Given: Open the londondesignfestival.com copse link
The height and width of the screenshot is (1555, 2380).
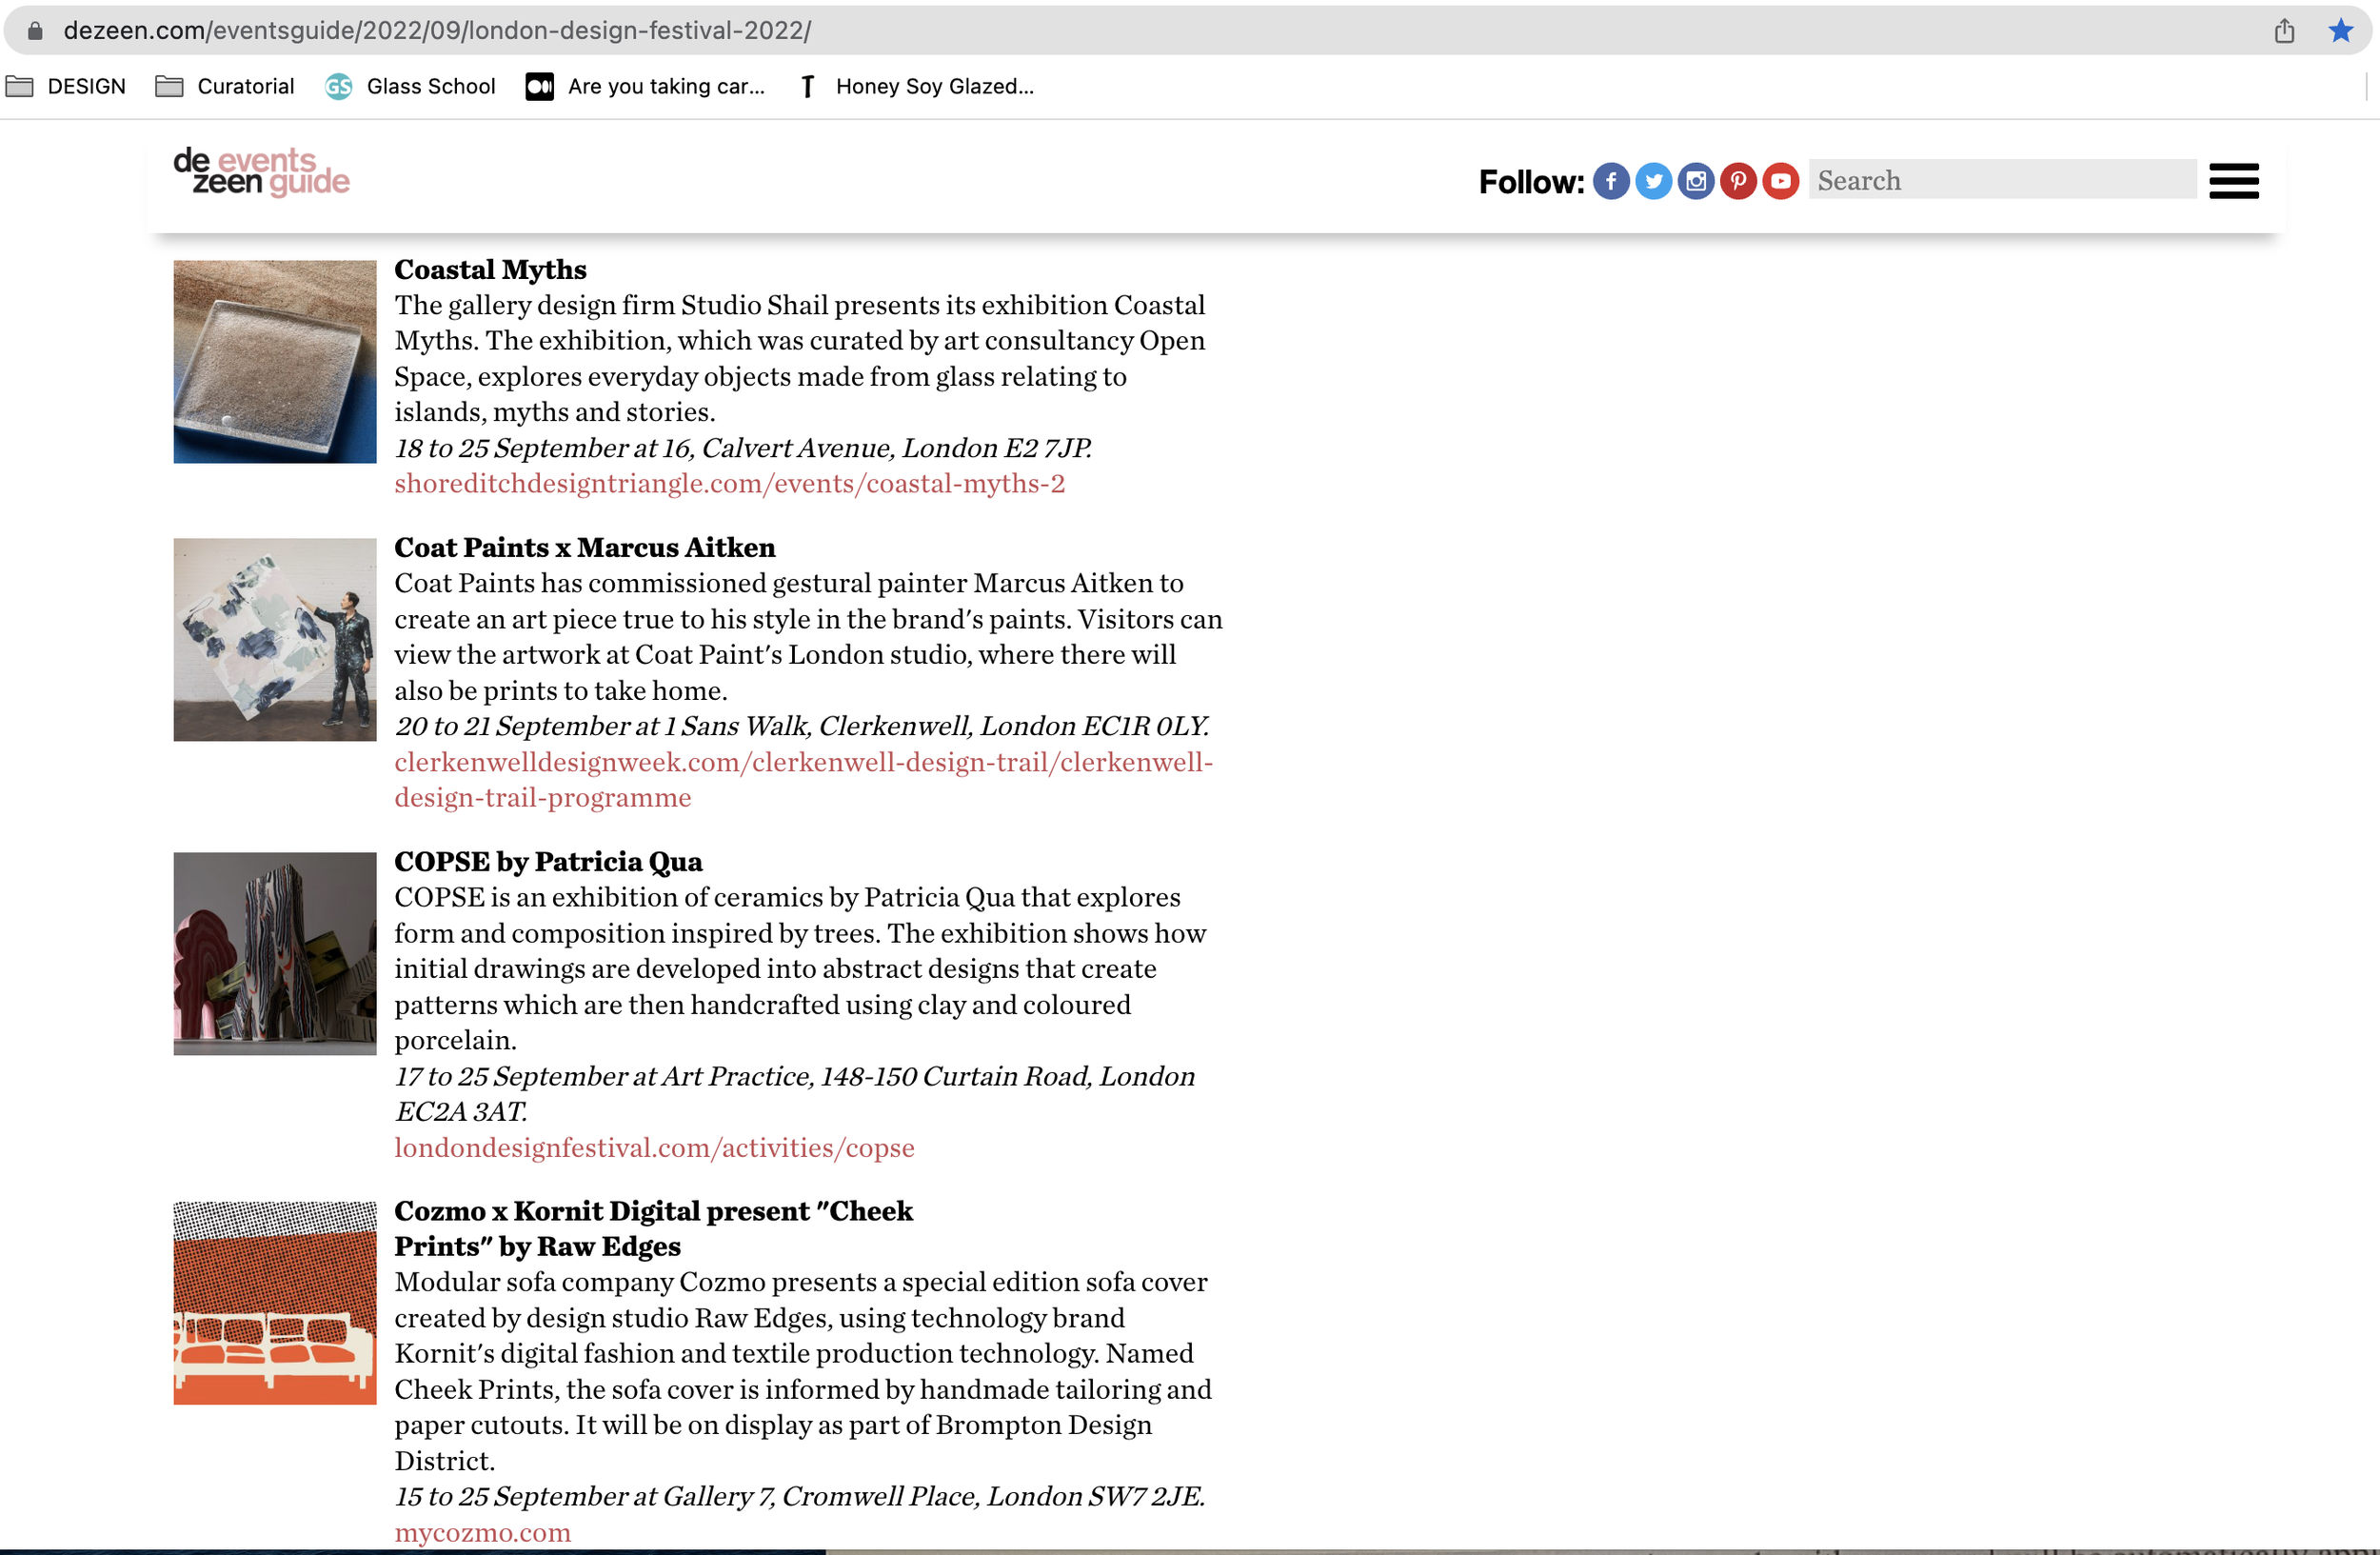Looking at the screenshot, I should coord(654,1148).
